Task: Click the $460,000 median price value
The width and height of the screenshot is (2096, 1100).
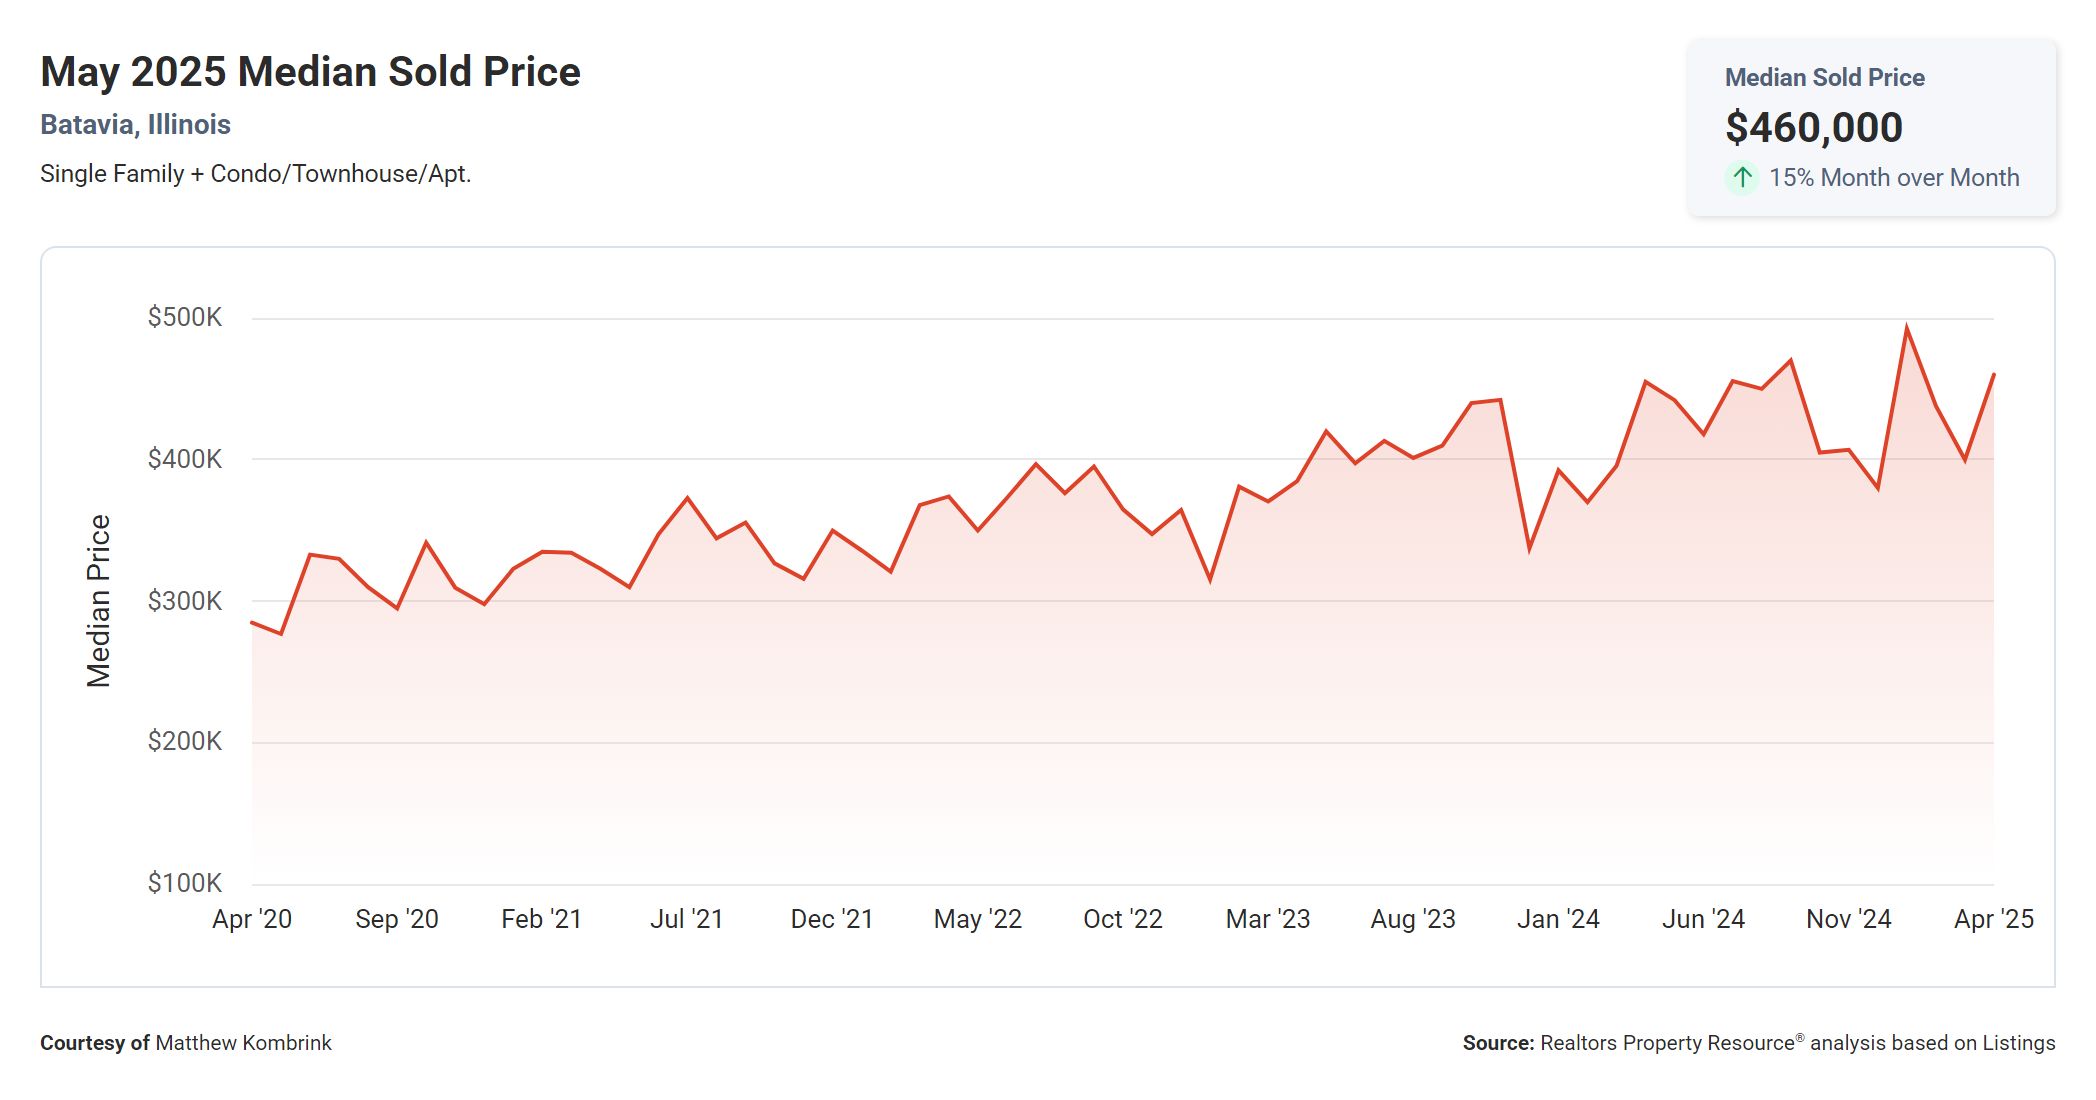Action: click(x=1813, y=127)
